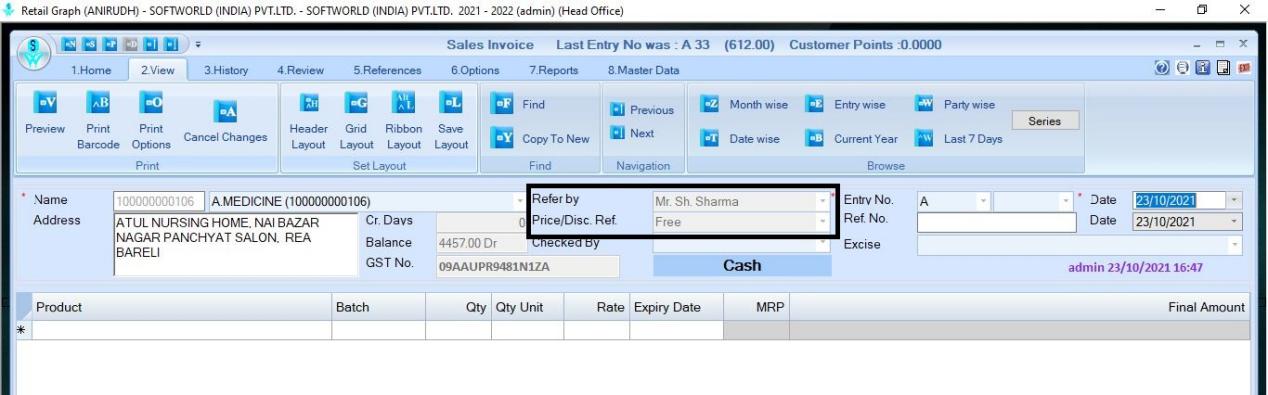Screen dimensions: 1268x395
Task: Click the Series button
Action: coord(1049,120)
